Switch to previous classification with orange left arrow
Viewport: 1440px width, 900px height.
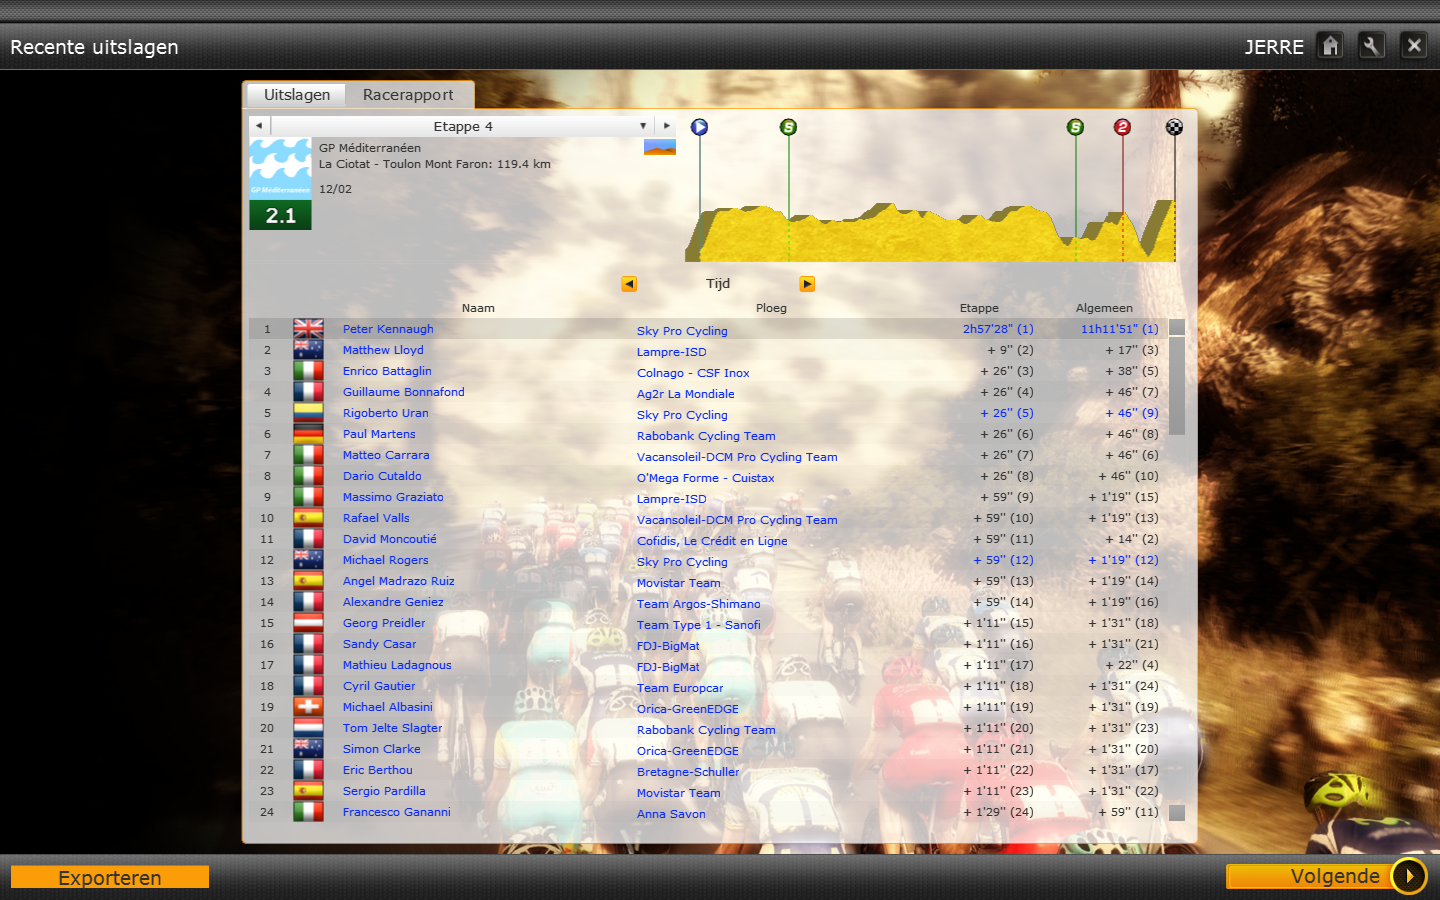point(629,284)
